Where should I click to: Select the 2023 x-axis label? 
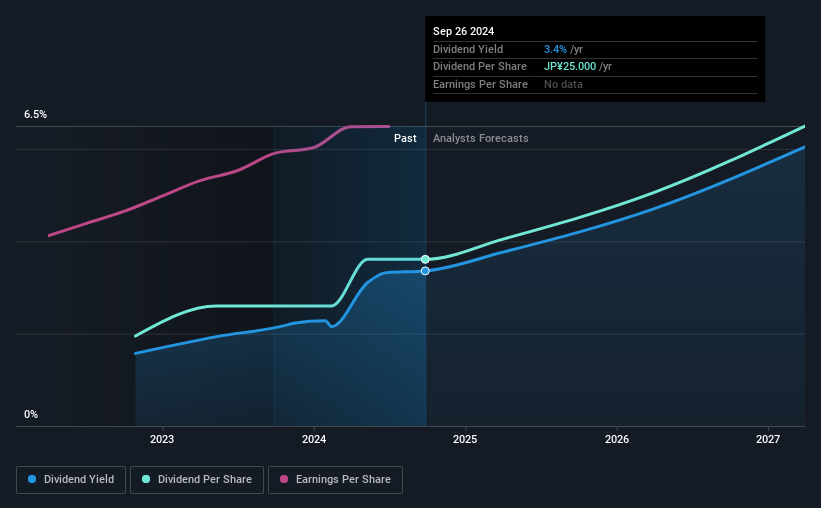coord(162,439)
